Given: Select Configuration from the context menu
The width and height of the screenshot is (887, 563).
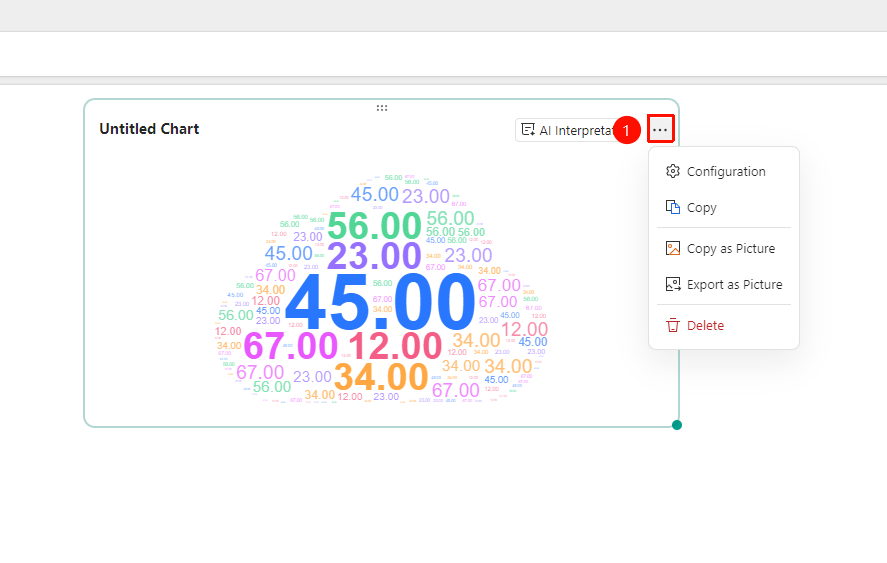Looking at the screenshot, I should point(724,171).
